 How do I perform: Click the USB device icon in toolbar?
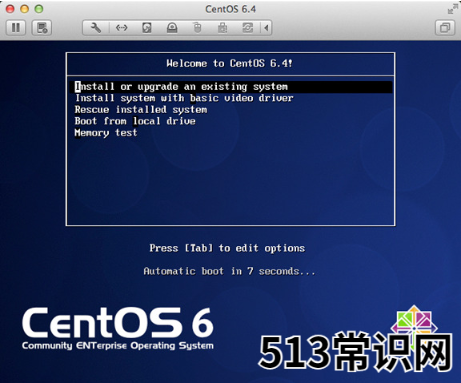(222, 28)
